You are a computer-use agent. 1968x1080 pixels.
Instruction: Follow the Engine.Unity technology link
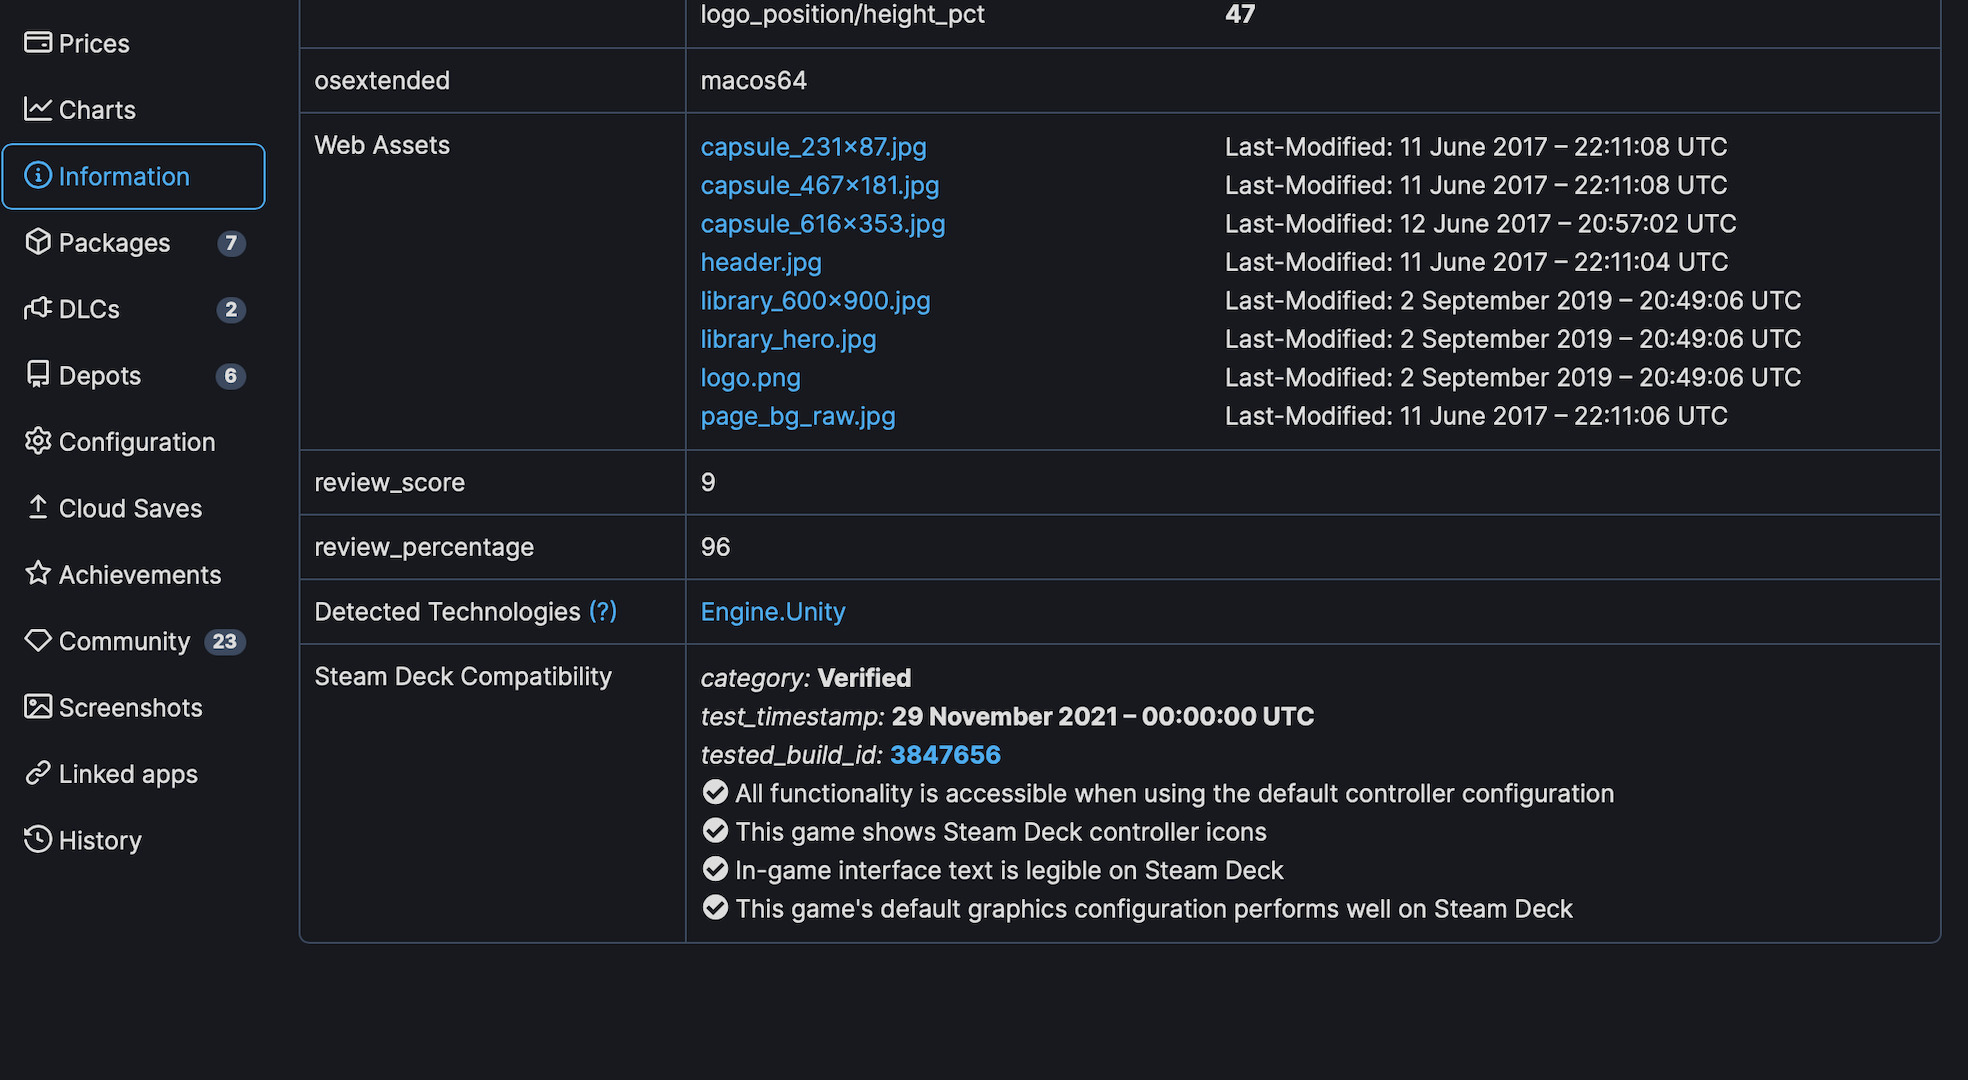coord(773,612)
